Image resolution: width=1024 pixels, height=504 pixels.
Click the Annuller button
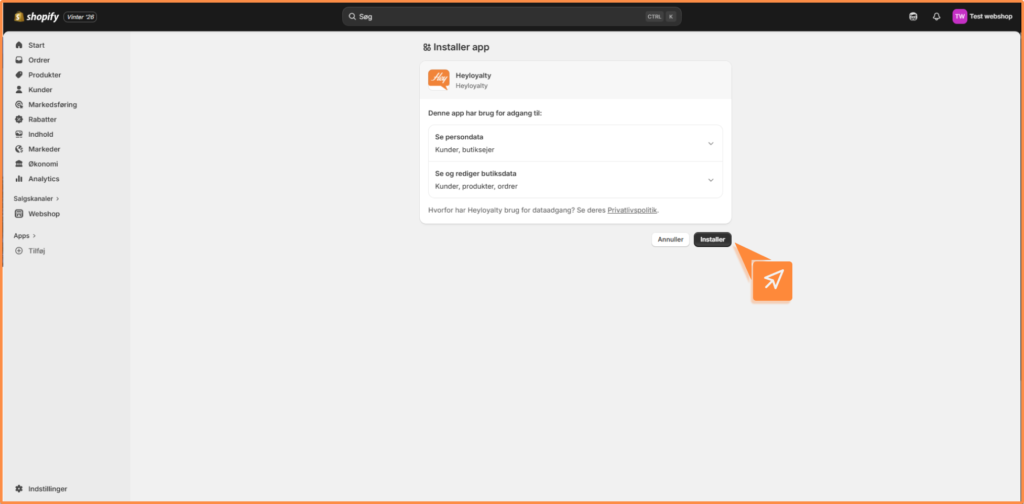(670, 240)
